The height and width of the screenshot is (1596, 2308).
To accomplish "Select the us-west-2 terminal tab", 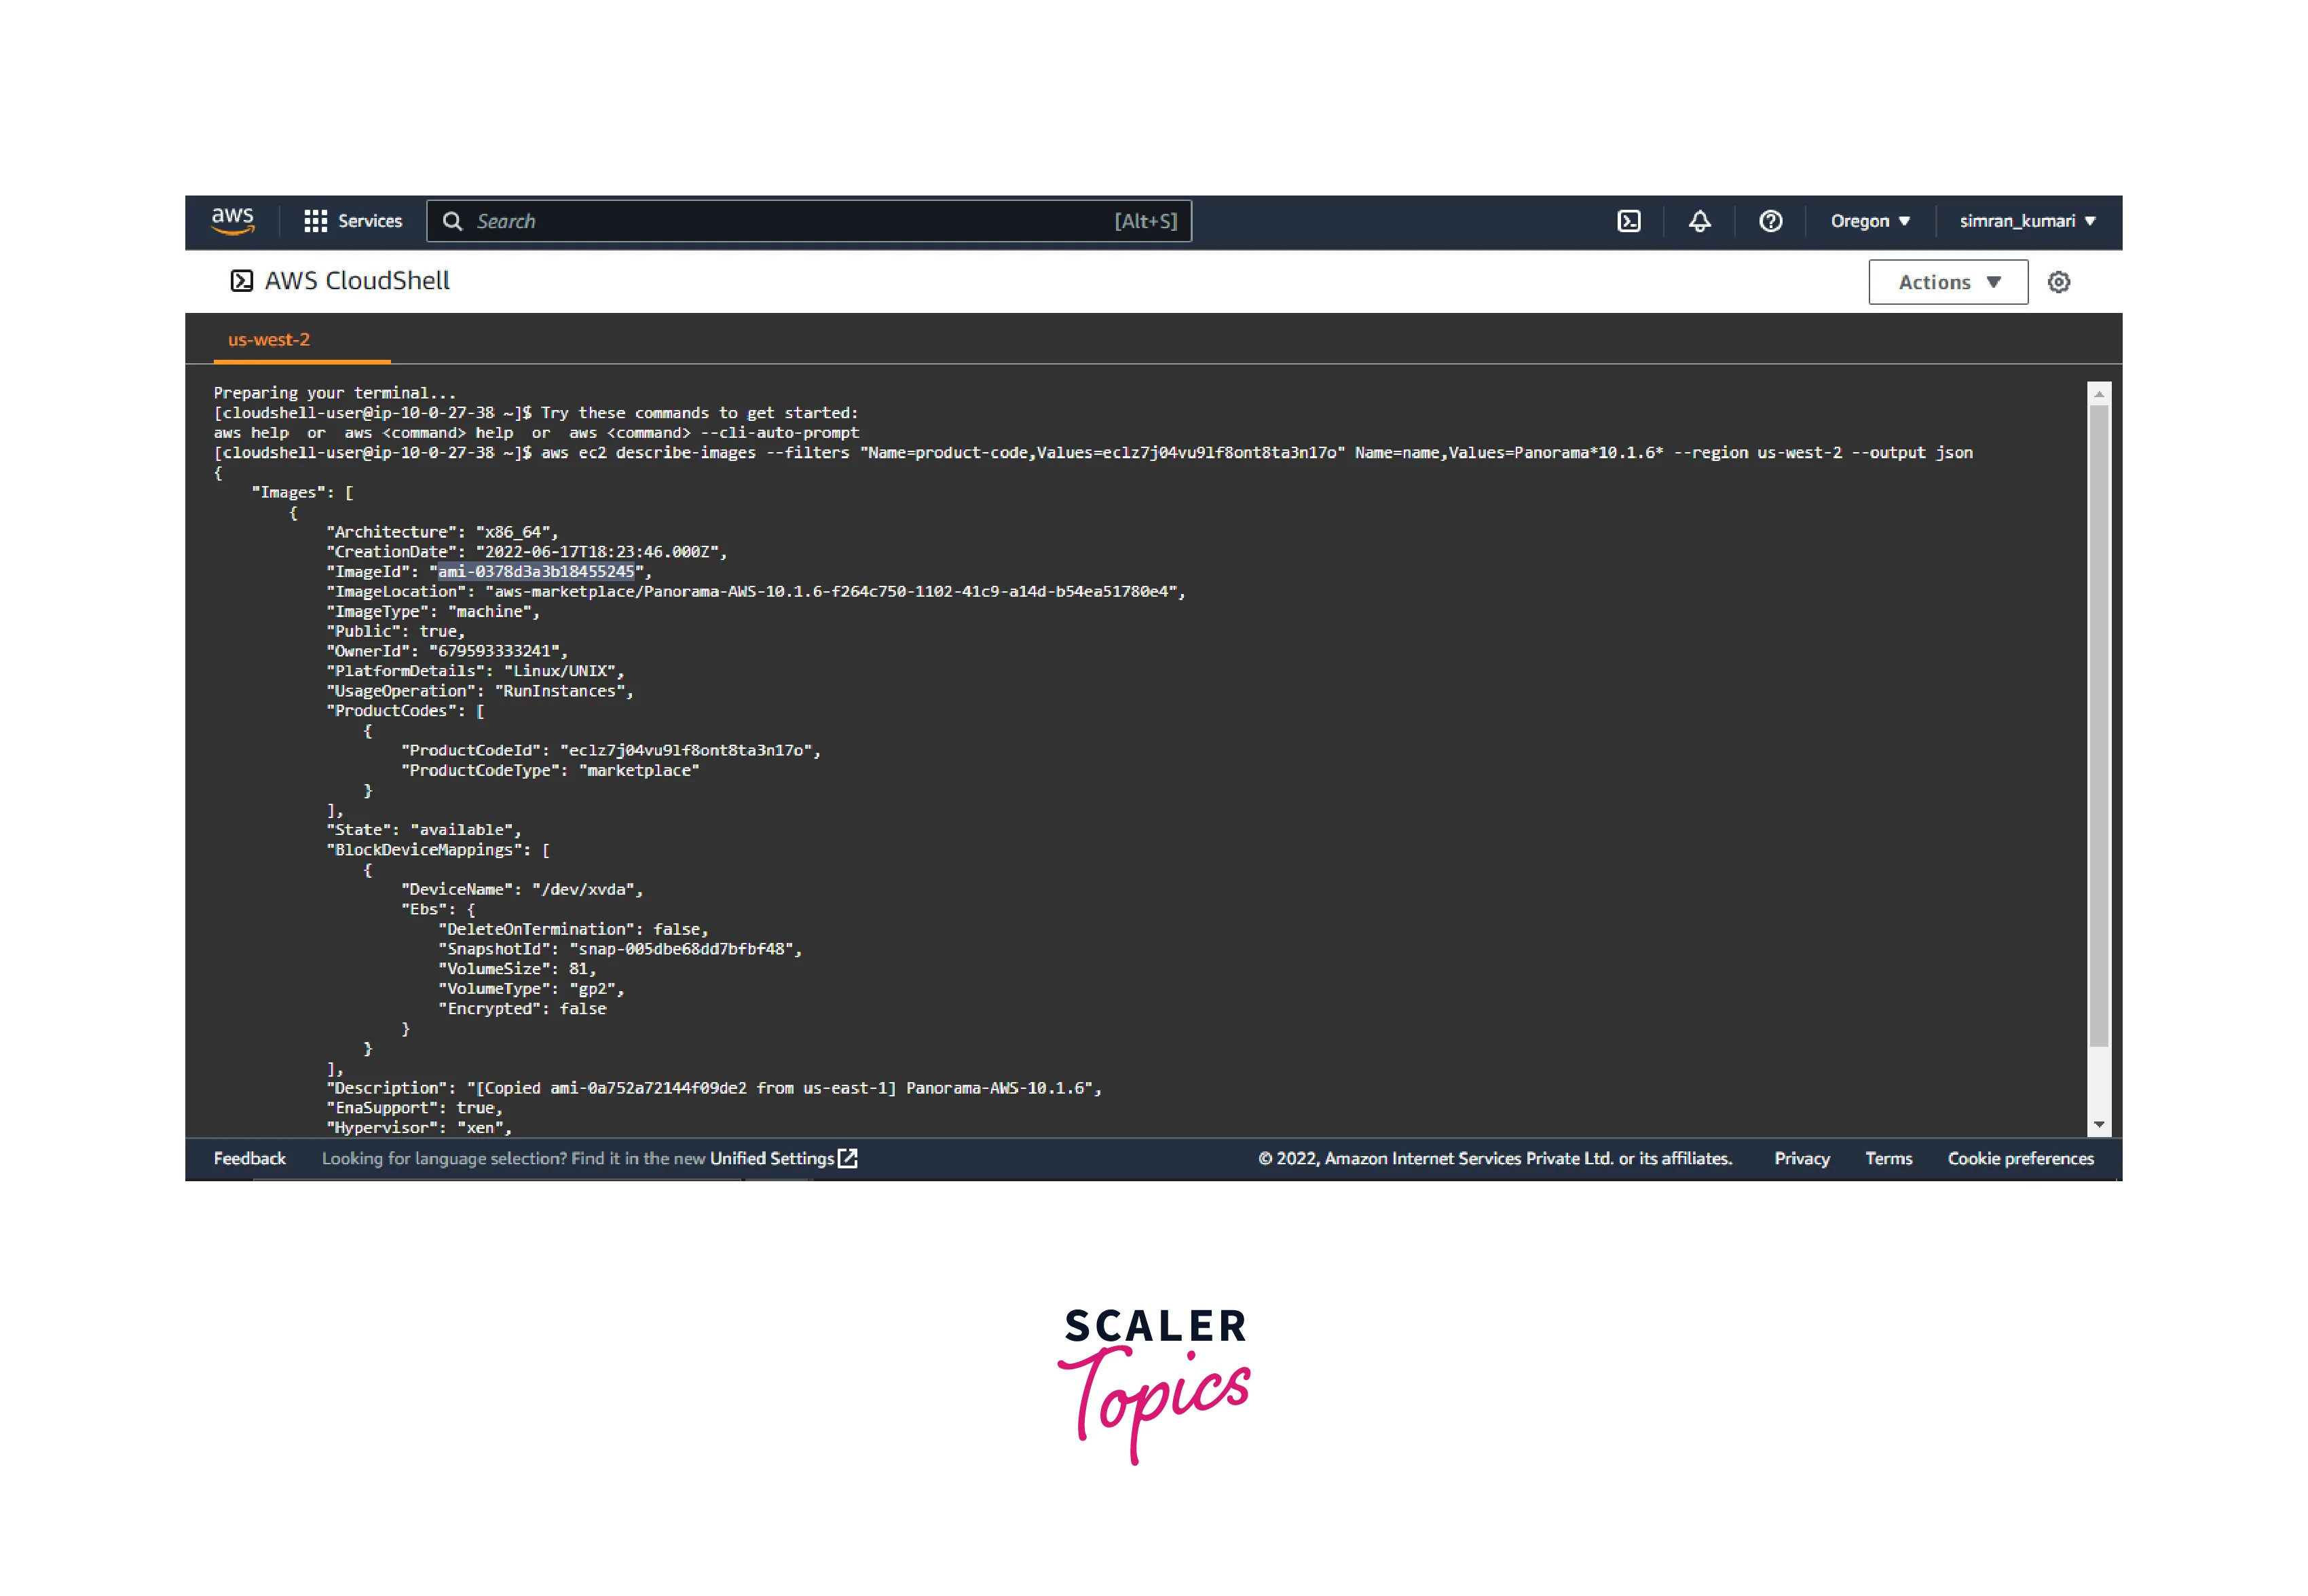I will pyautogui.click(x=269, y=340).
